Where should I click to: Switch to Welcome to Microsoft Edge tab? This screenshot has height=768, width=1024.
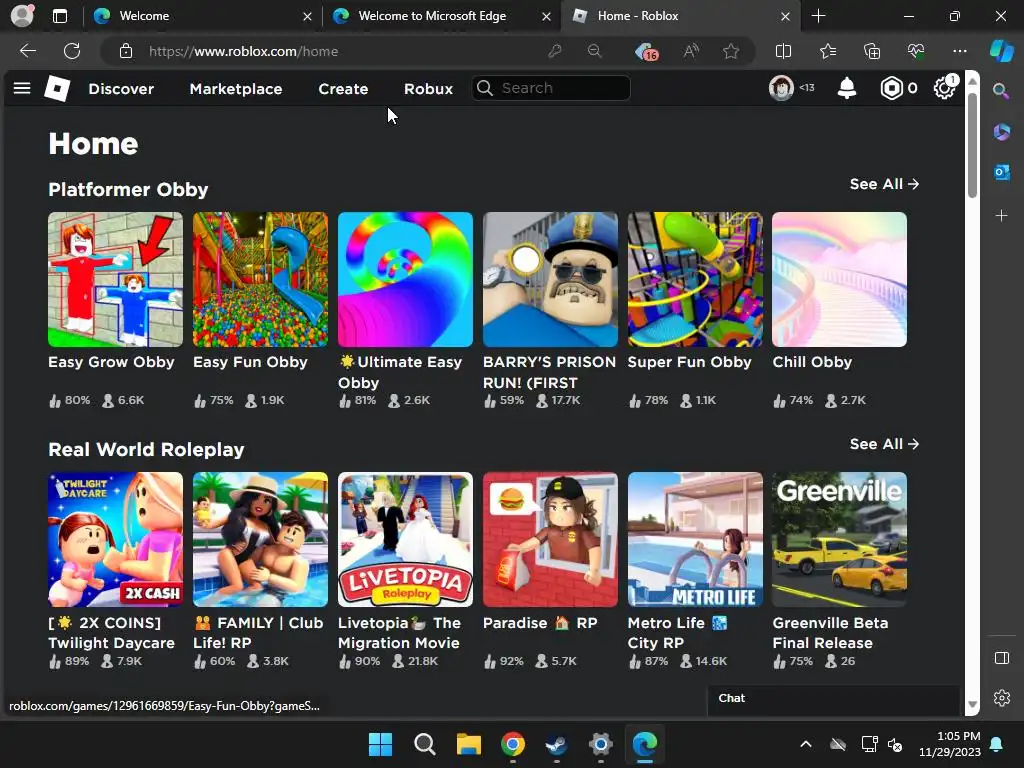(x=441, y=16)
